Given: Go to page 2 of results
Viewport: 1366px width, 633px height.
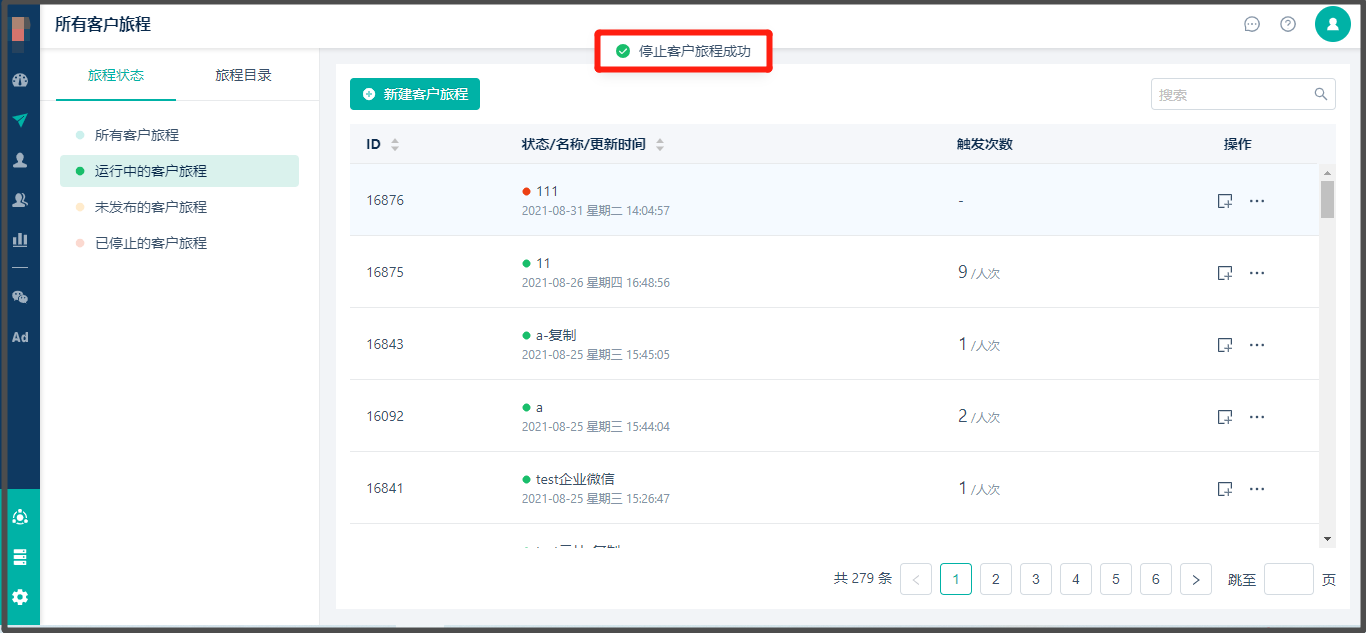Looking at the screenshot, I should click(x=996, y=579).
